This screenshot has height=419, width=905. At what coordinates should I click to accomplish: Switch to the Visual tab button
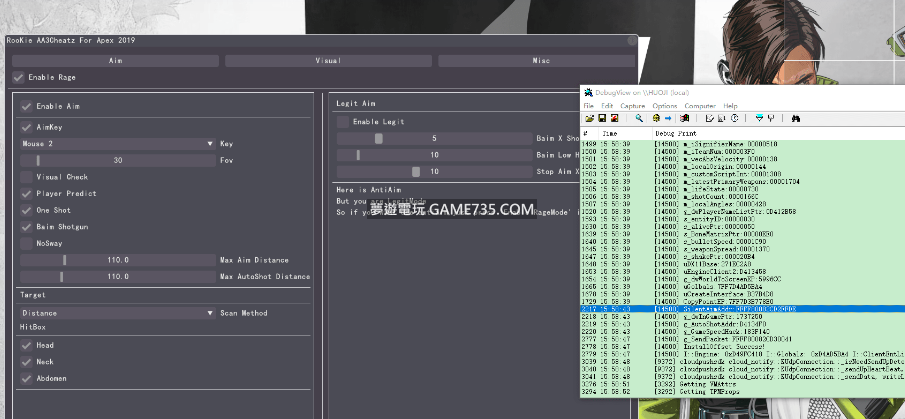[x=328, y=61]
